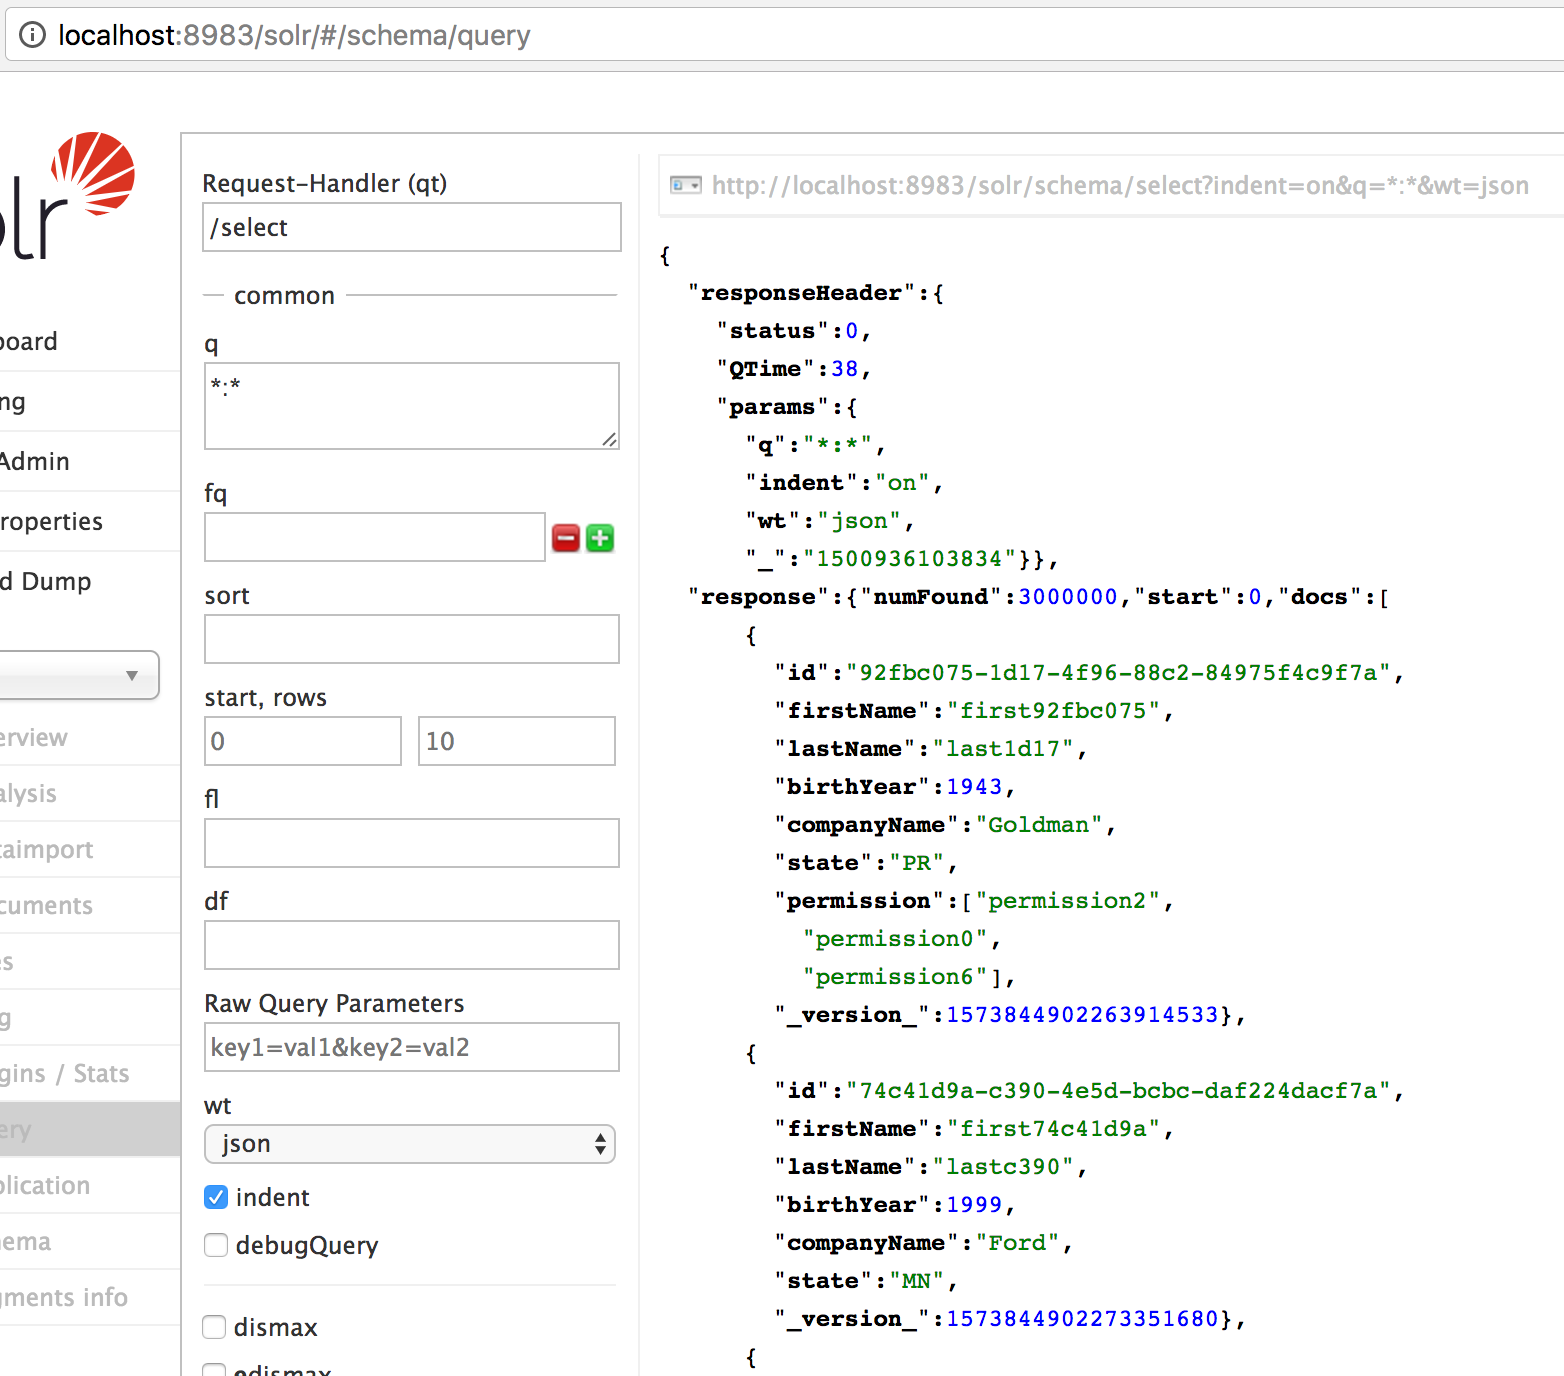This screenshot has height=1376, width=1564.
Task: Click the rows input showing 10
Action: 516,741
